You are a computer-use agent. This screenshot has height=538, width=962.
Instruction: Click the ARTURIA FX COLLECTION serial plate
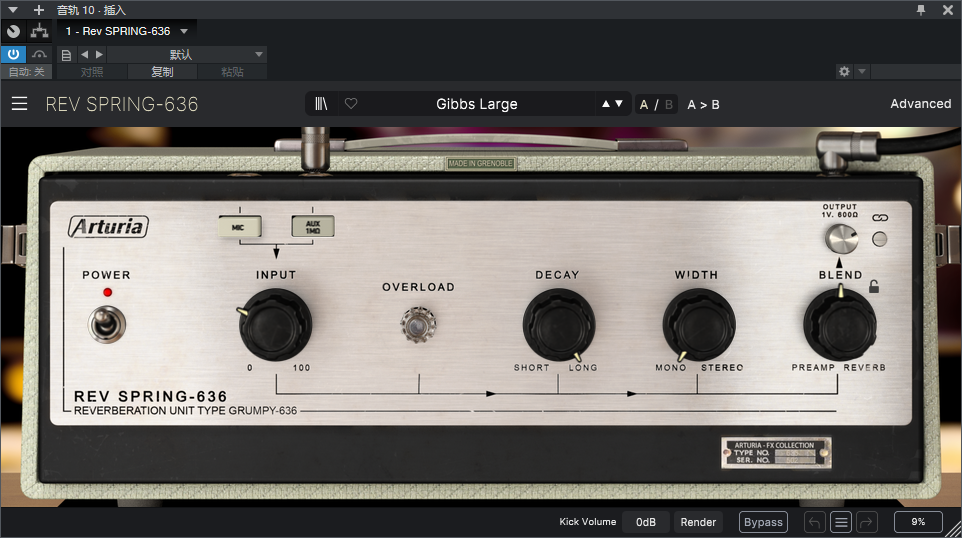coord(776,453)
